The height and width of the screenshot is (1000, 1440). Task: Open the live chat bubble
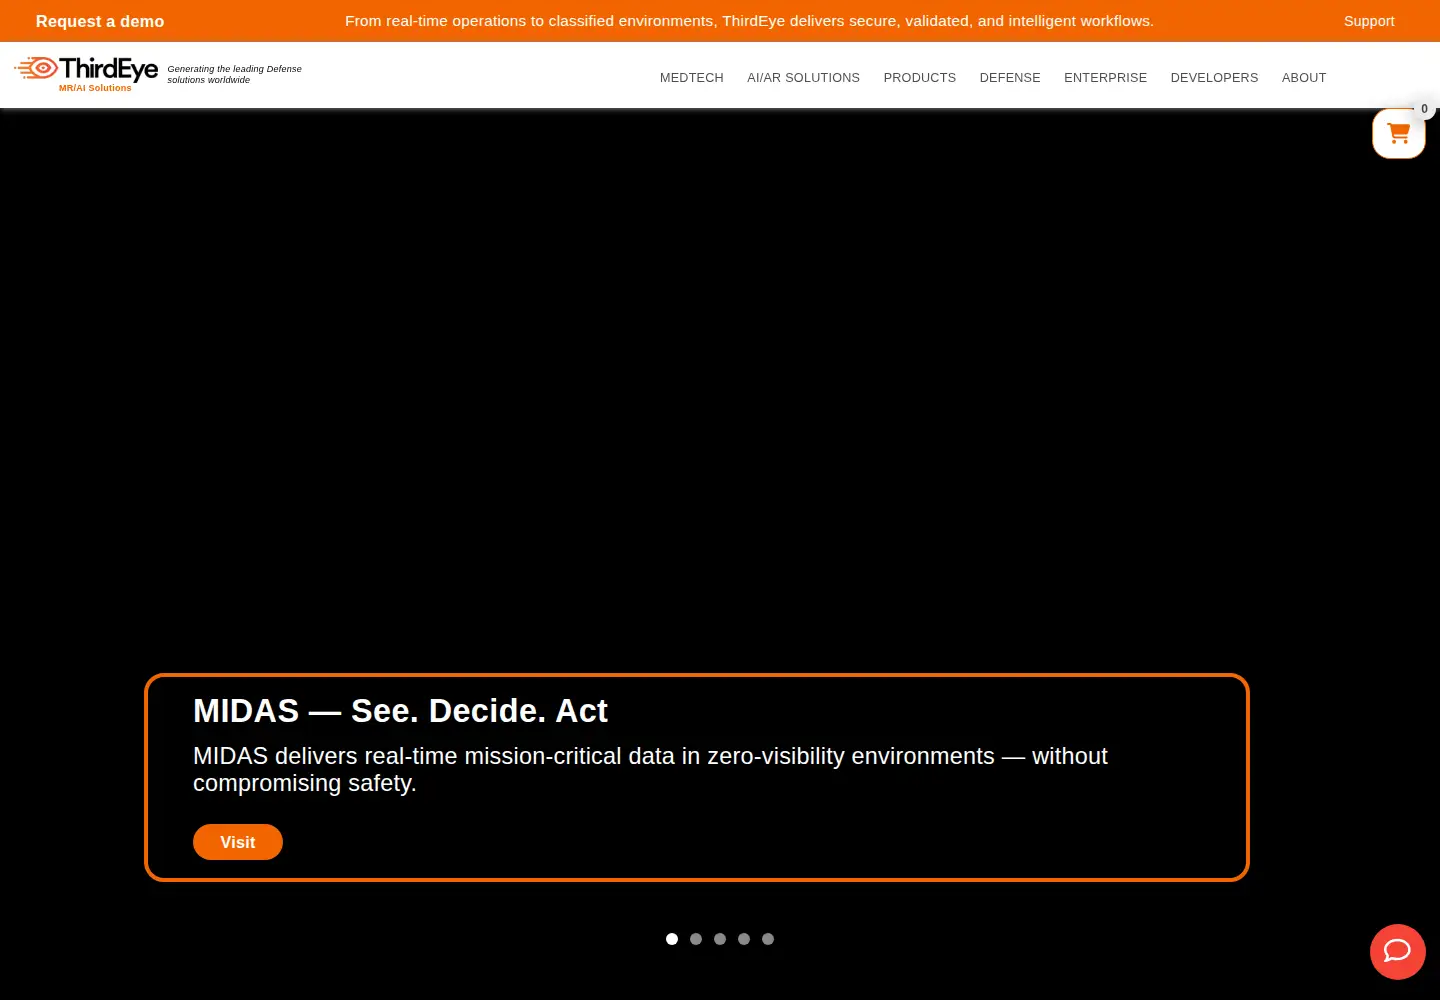point(1397,951)
